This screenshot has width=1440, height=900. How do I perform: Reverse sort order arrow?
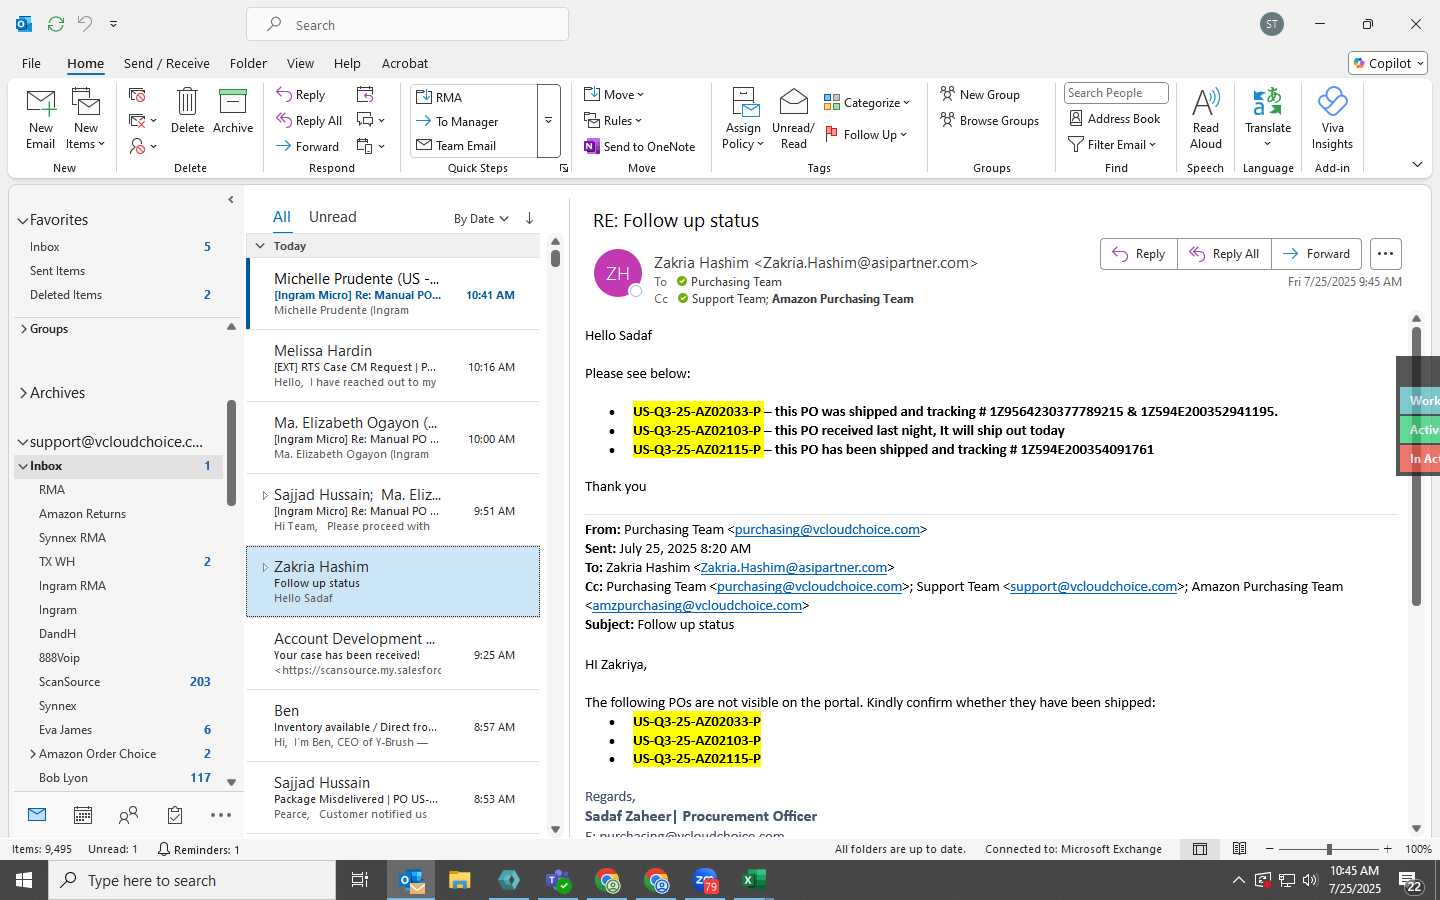tap(529, 218)
